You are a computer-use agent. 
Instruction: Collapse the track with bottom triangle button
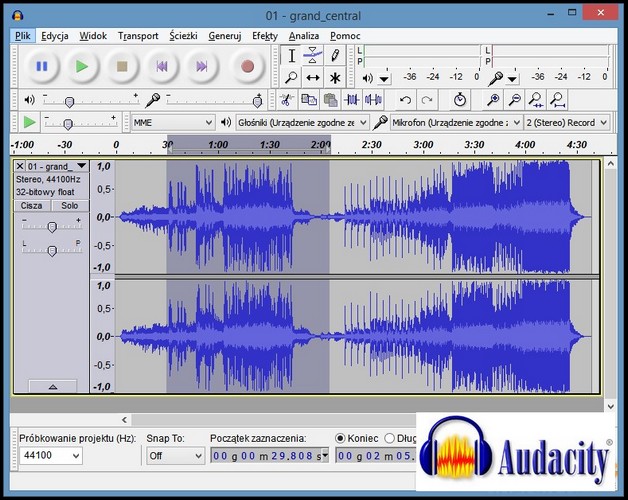53,387
